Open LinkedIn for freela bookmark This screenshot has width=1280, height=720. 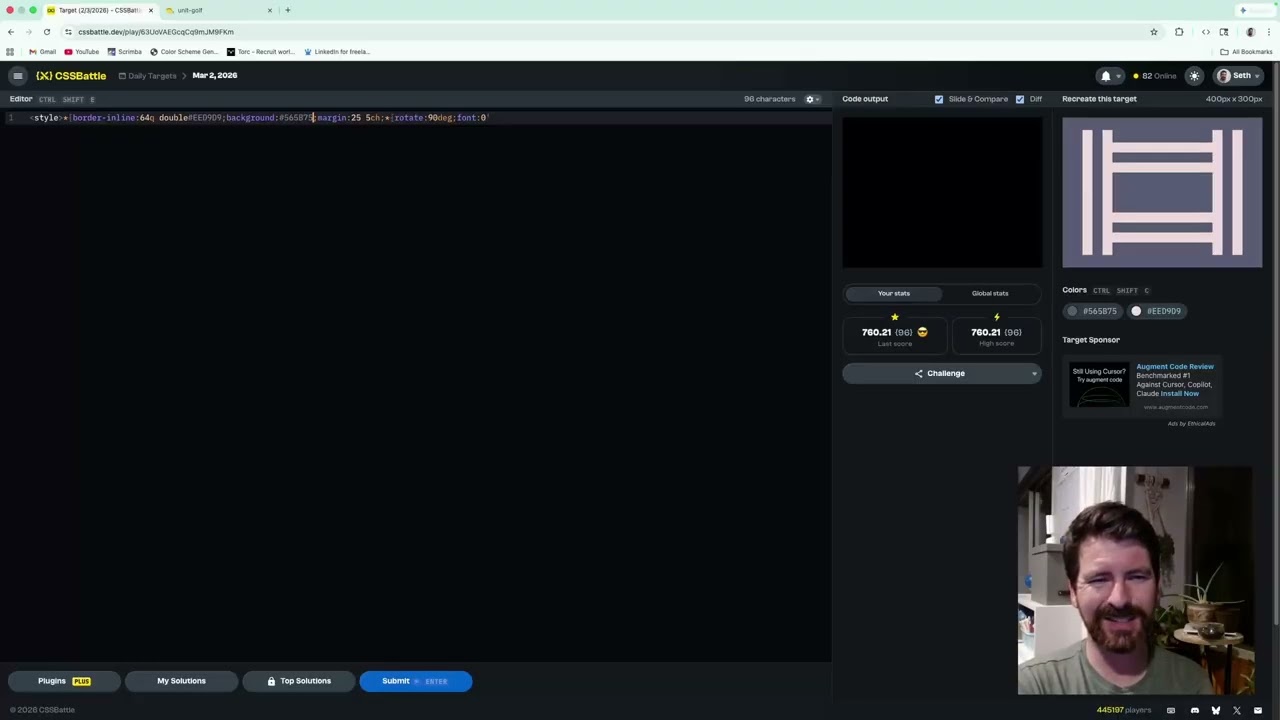pyautogui.click(x=337, y=52)
